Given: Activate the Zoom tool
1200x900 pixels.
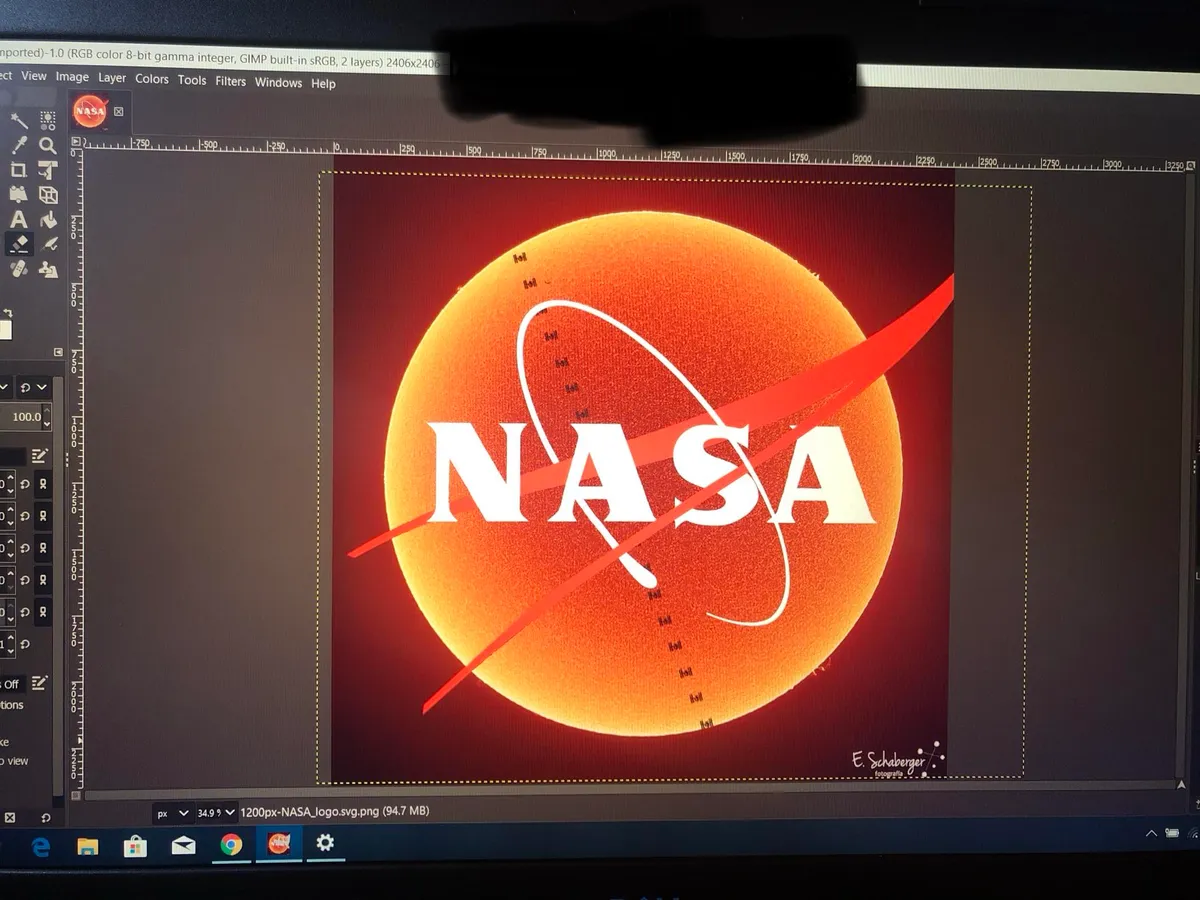Looking at the screenshot, I should pos(48,145).
